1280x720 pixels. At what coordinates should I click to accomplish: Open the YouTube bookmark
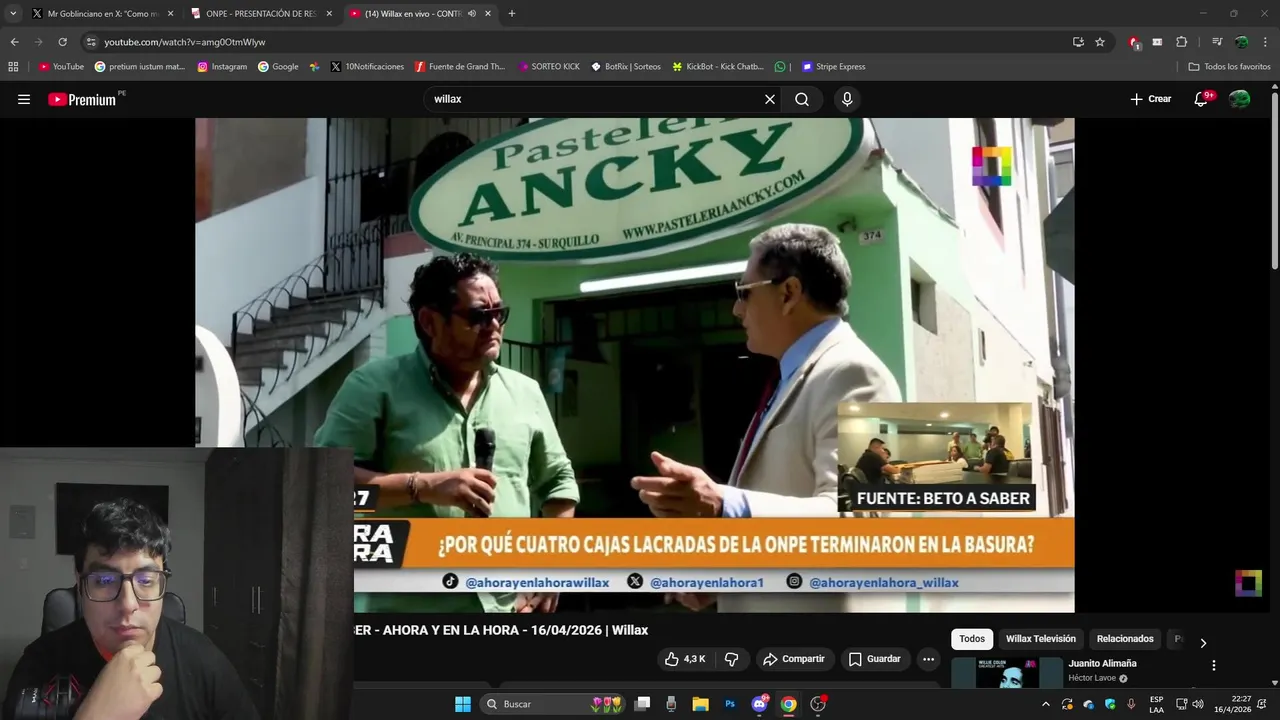(x=61, y=67)
